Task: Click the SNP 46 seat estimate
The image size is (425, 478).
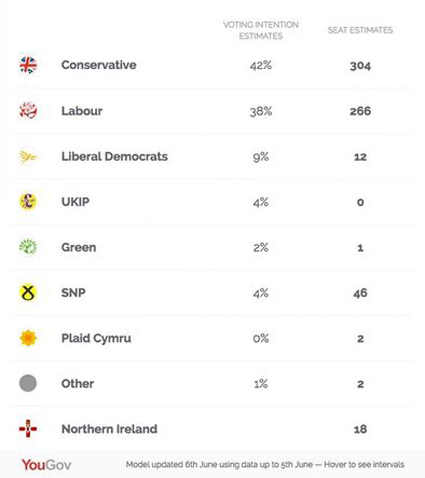Action: coord(360,293)
